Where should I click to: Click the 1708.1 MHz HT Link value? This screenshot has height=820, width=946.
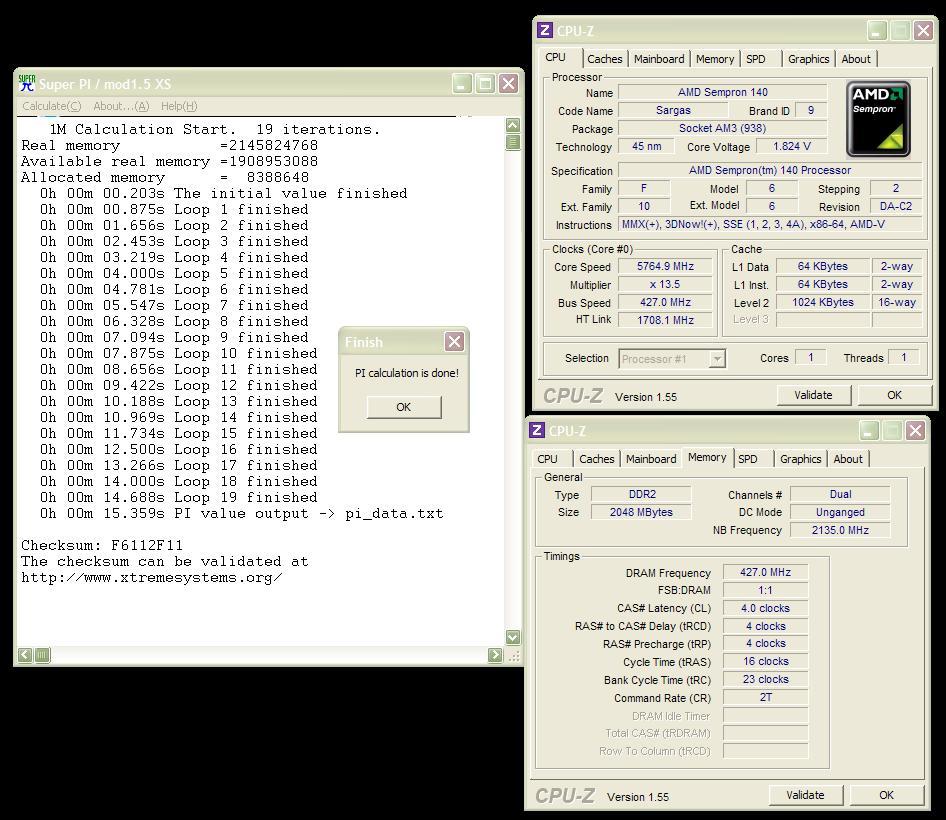pos(665,320)
